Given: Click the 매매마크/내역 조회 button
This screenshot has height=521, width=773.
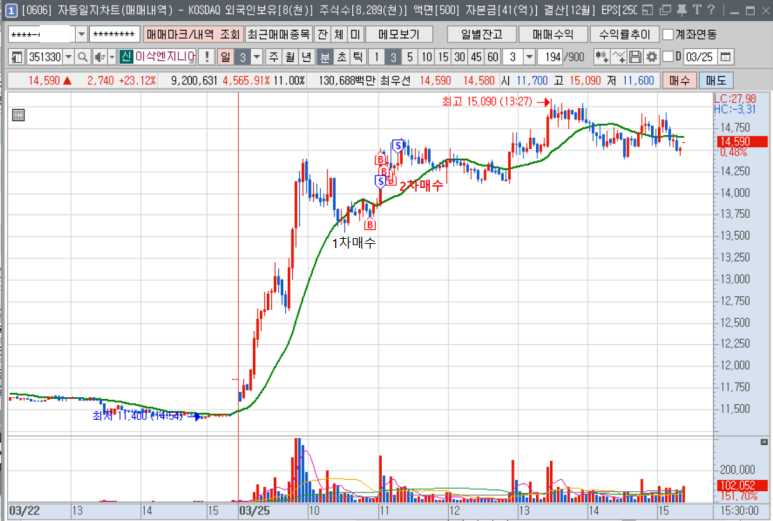Looking at the screenshot, I should point(193,33).
